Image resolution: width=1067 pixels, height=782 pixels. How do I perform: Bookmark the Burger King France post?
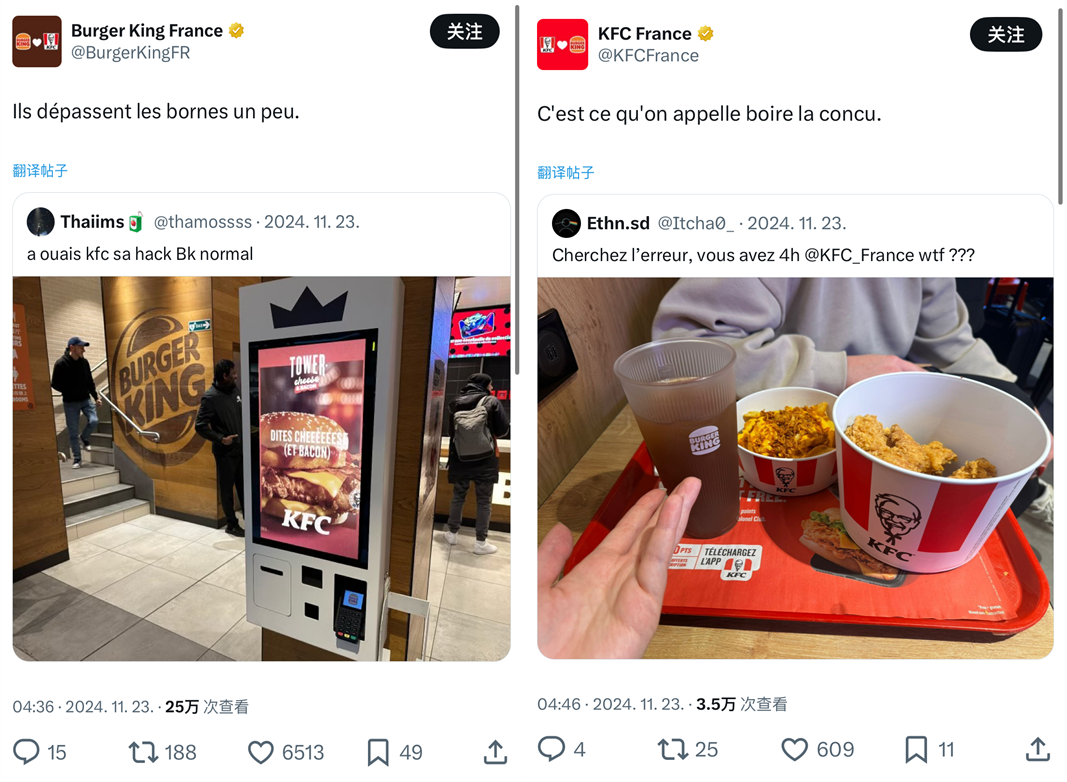[x=378, y=752]
